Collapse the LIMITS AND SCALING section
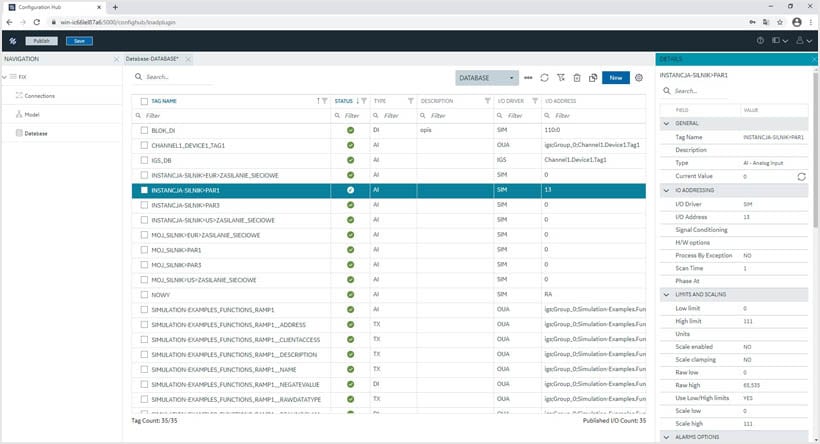Viewport: 820px width, 444px height. point(666,294)
